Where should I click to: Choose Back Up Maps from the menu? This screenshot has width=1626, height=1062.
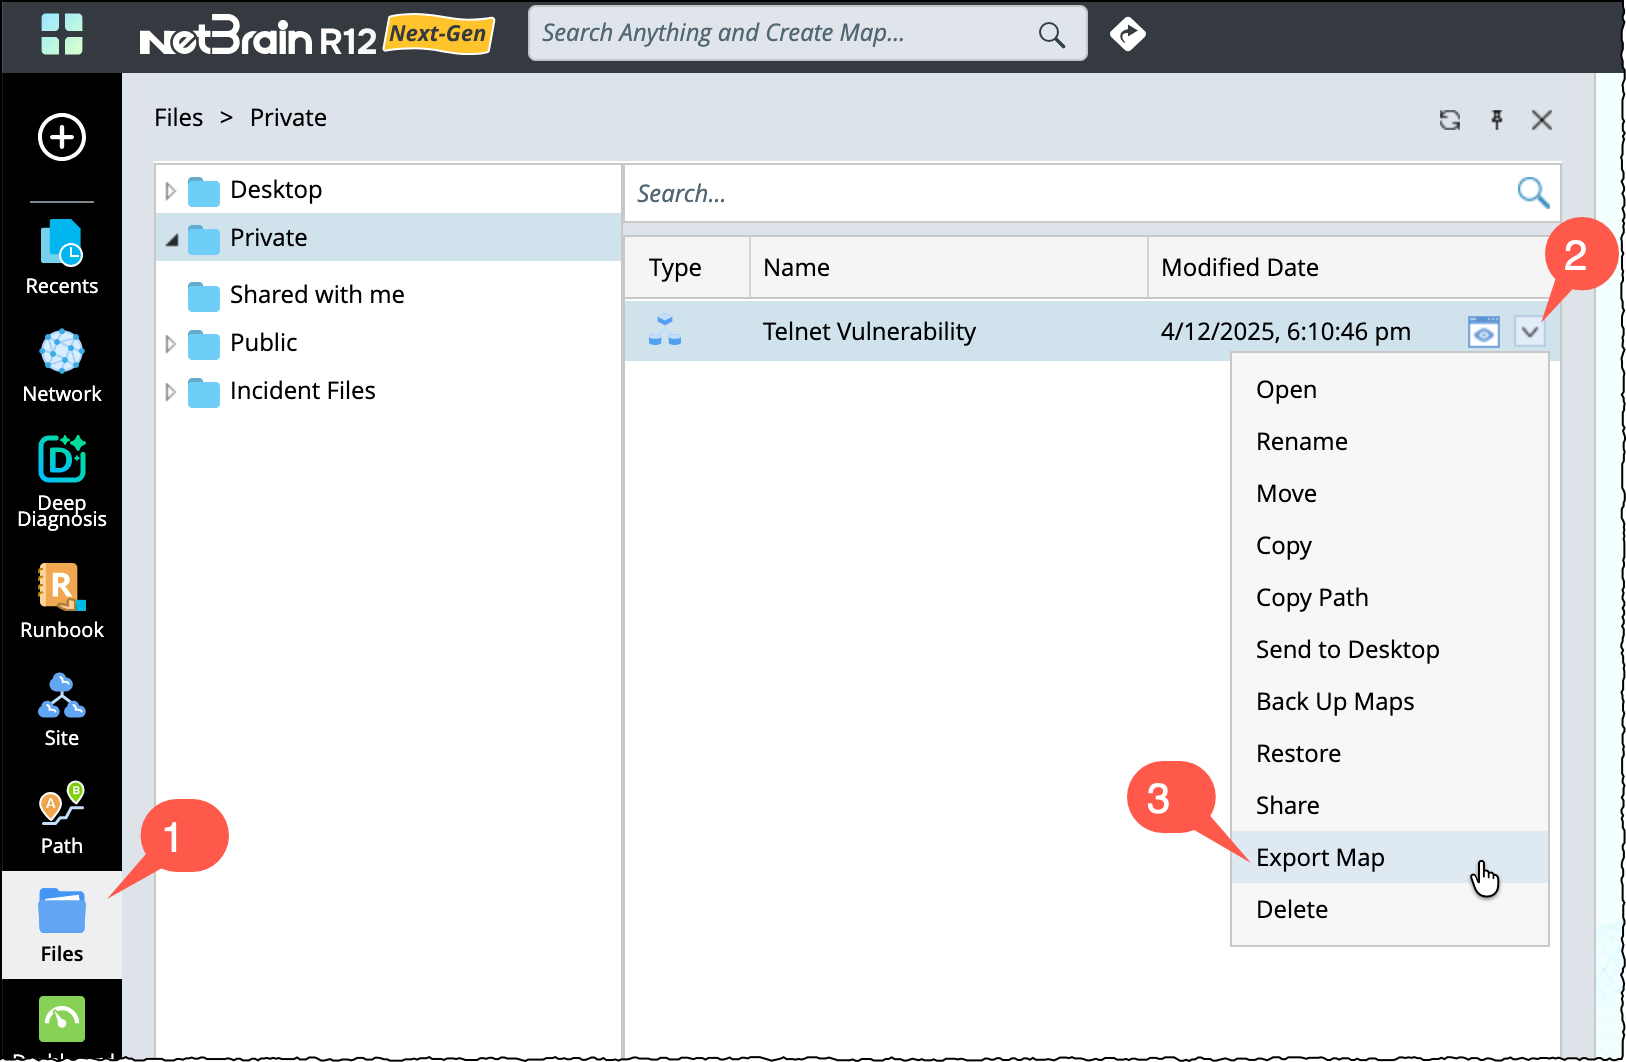pos(1389,701)
